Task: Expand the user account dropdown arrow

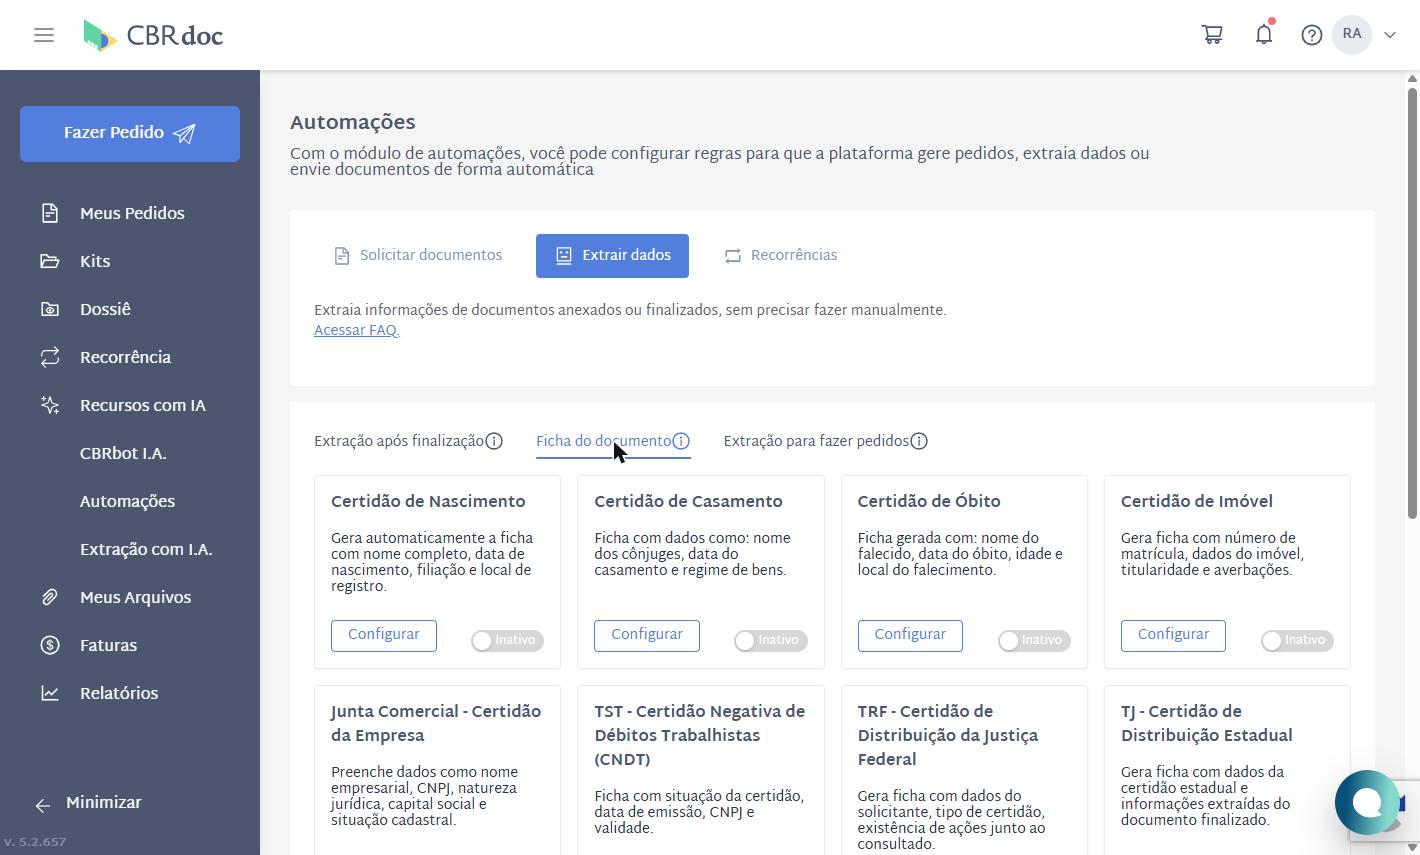Action: (x=1390, y=35)
